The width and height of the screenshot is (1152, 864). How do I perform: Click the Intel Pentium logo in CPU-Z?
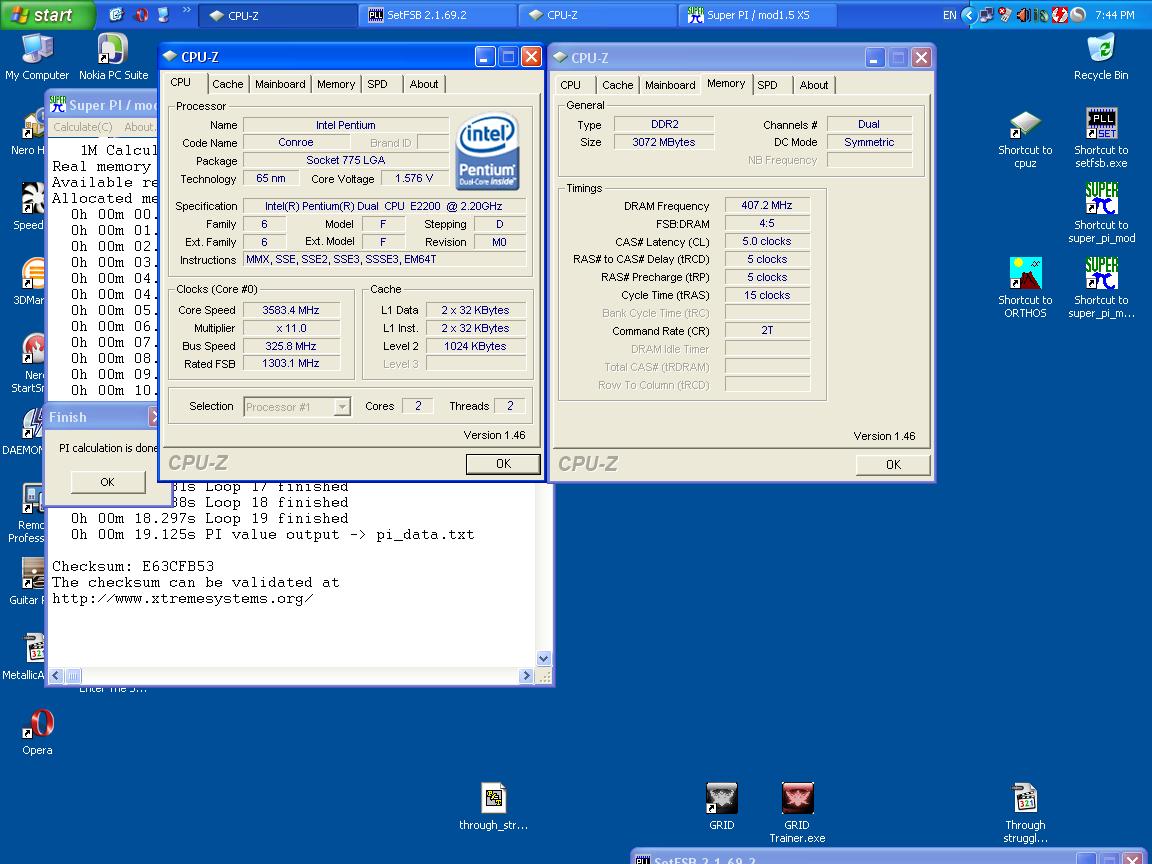487,152
